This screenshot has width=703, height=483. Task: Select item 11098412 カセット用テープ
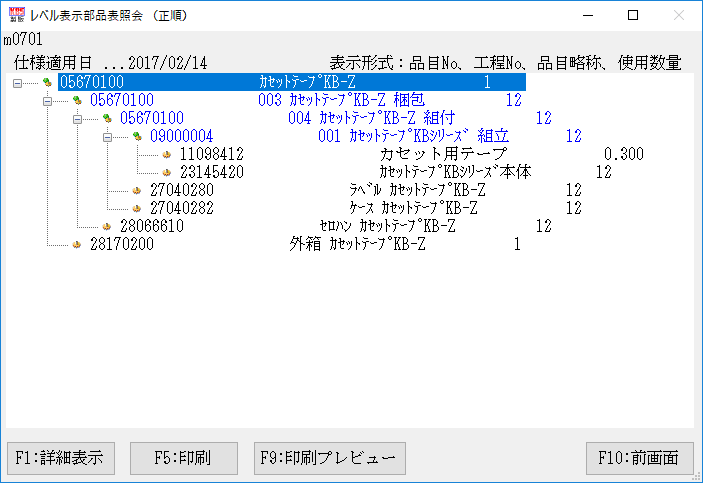412,154
